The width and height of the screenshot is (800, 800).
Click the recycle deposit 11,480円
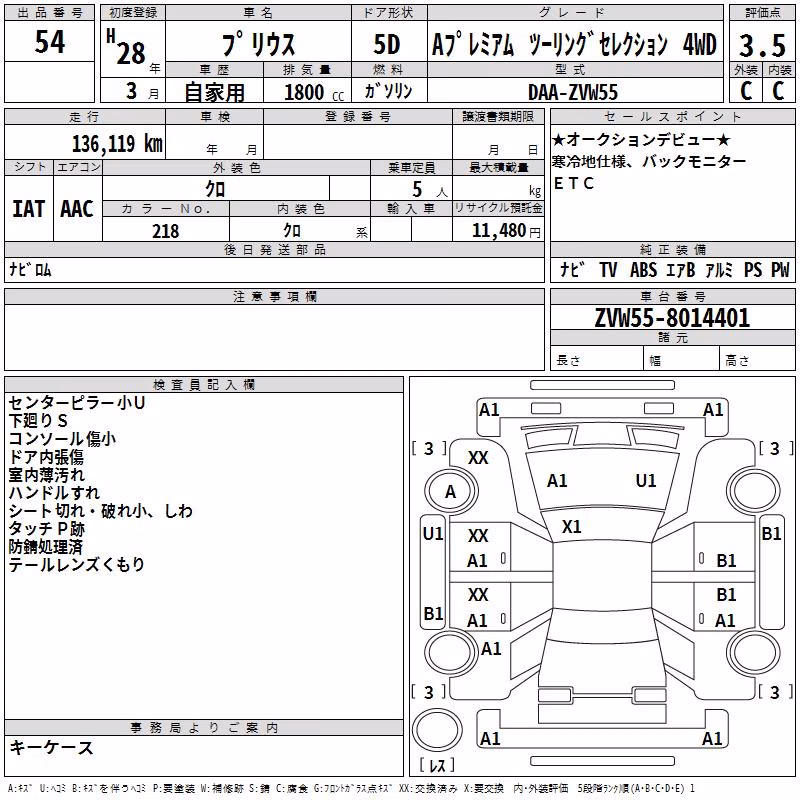506,231
